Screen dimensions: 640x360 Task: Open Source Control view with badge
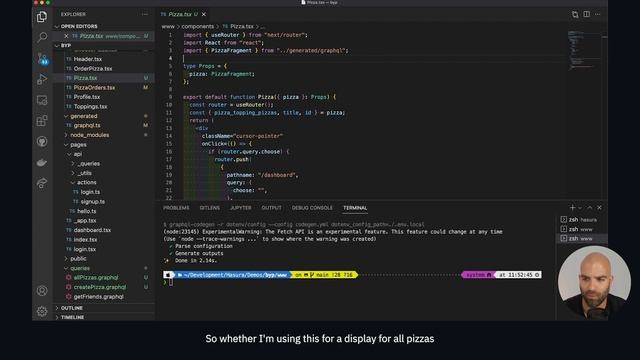tap(42, 58)
